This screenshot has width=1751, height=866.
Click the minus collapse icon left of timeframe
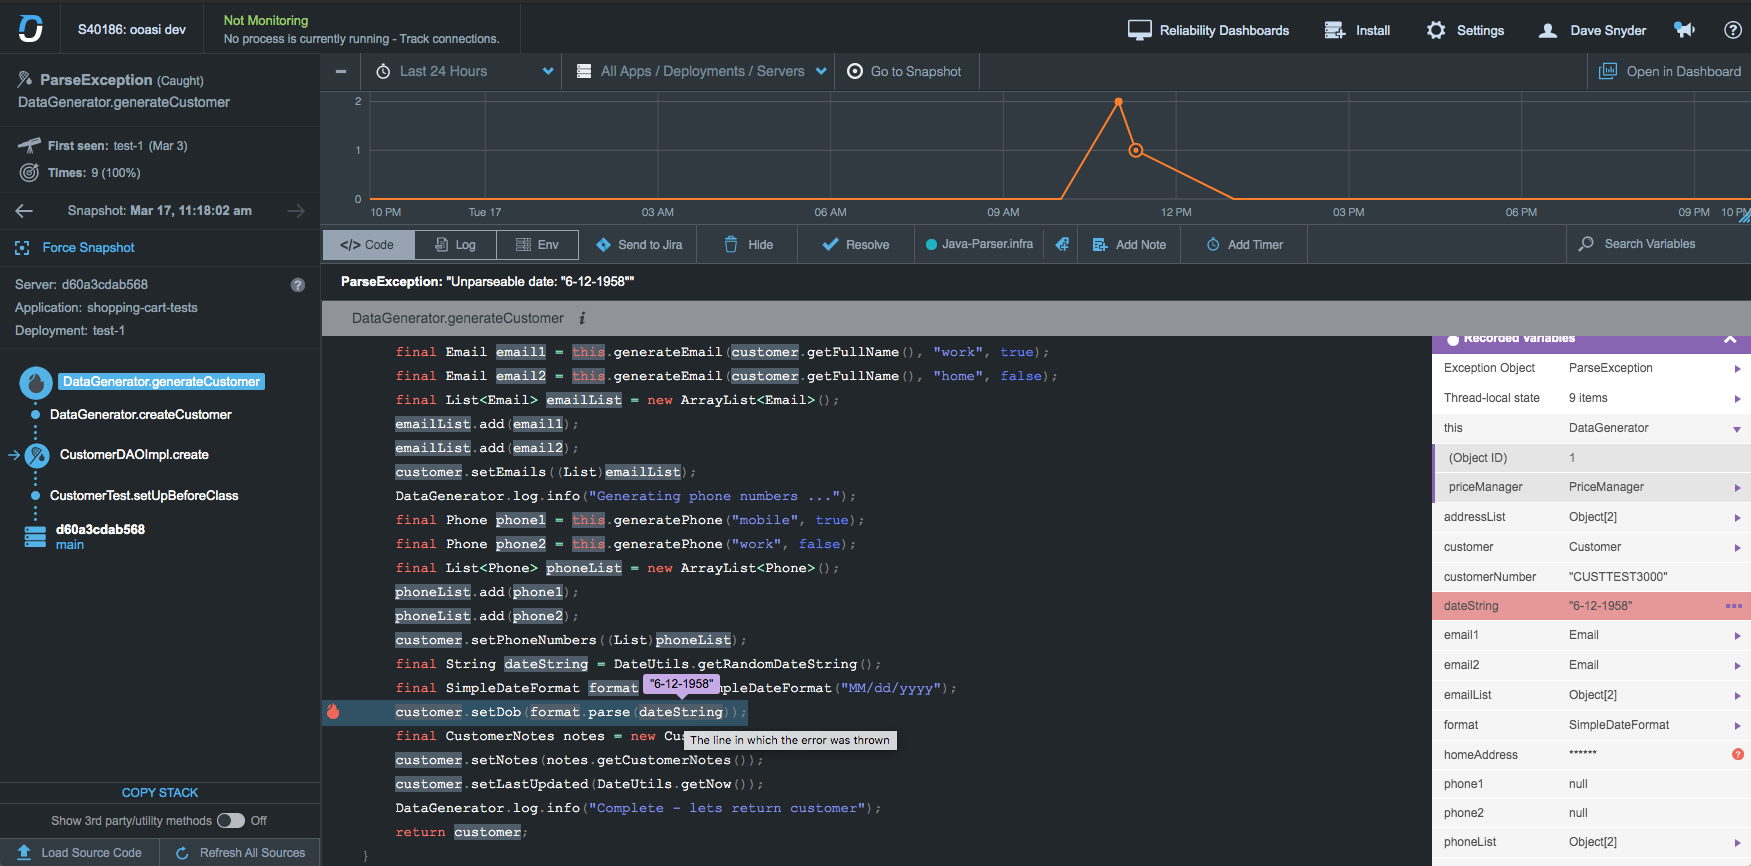341,71
